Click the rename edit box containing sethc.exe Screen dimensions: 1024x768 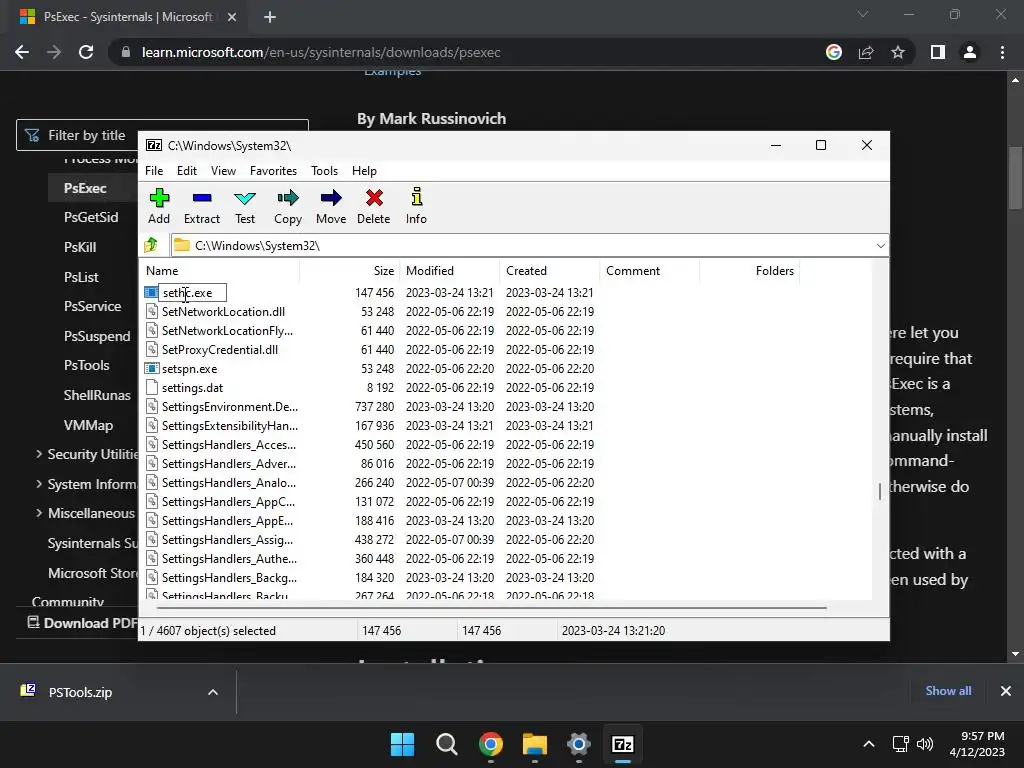pos(193,293)
